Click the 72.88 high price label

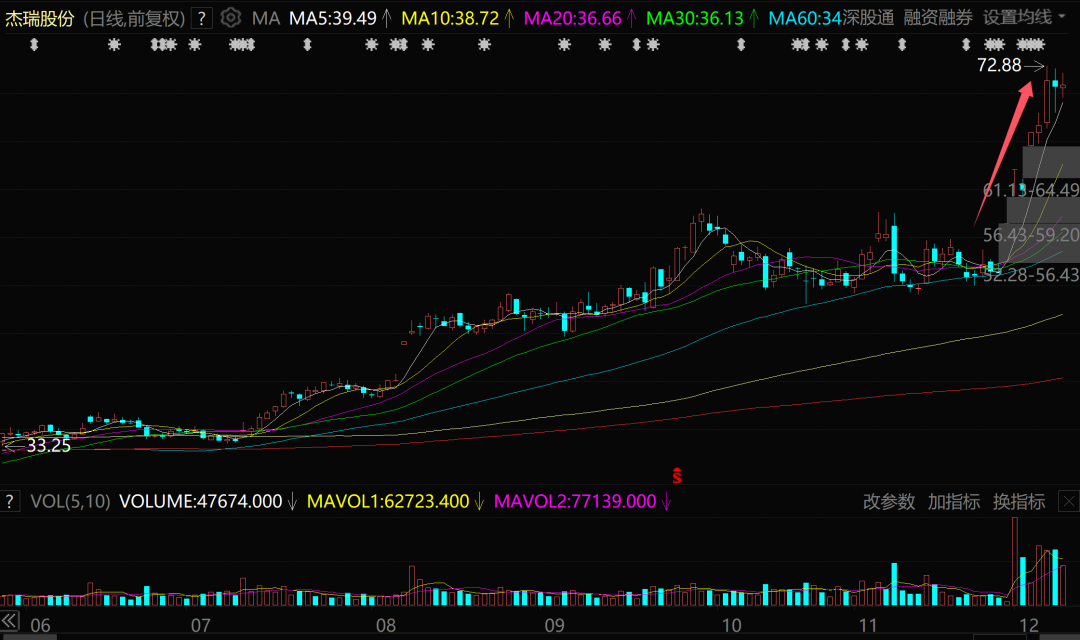point(999,65)
